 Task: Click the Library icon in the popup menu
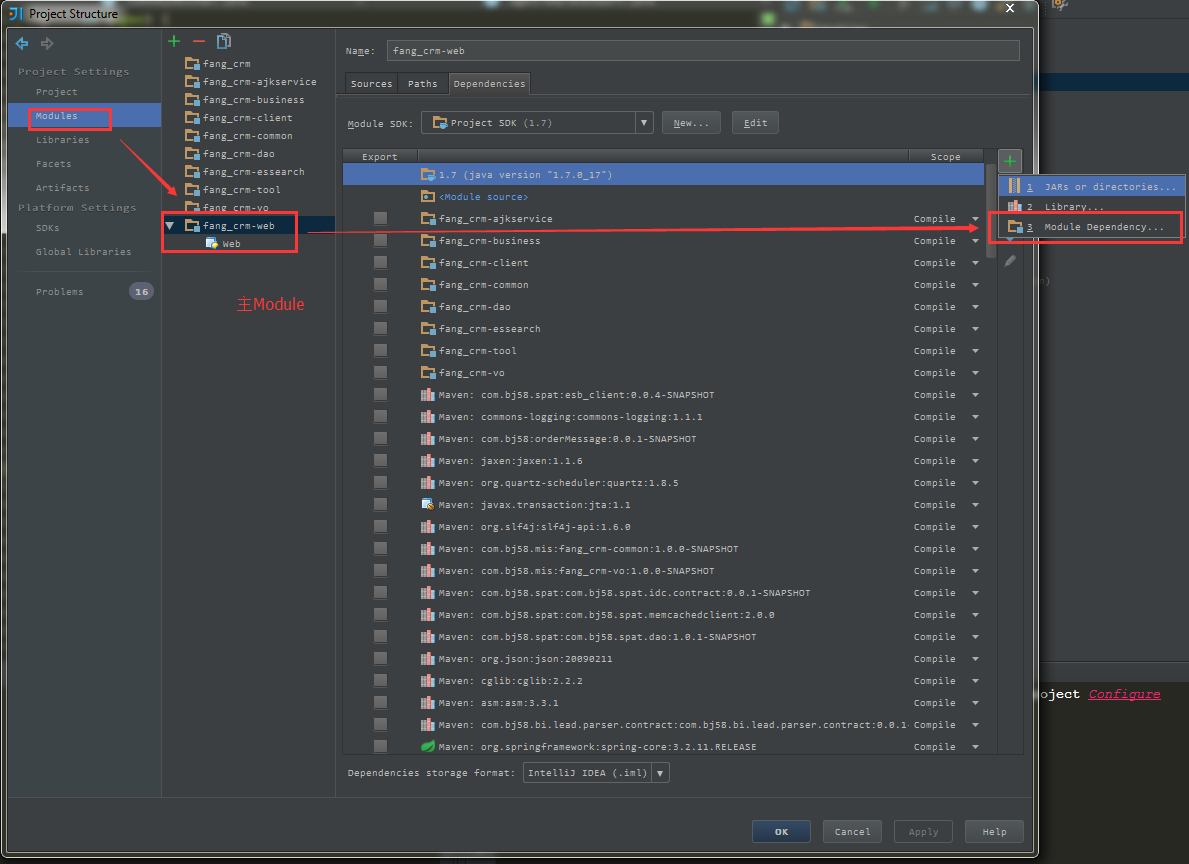(x=1015, y=206)
